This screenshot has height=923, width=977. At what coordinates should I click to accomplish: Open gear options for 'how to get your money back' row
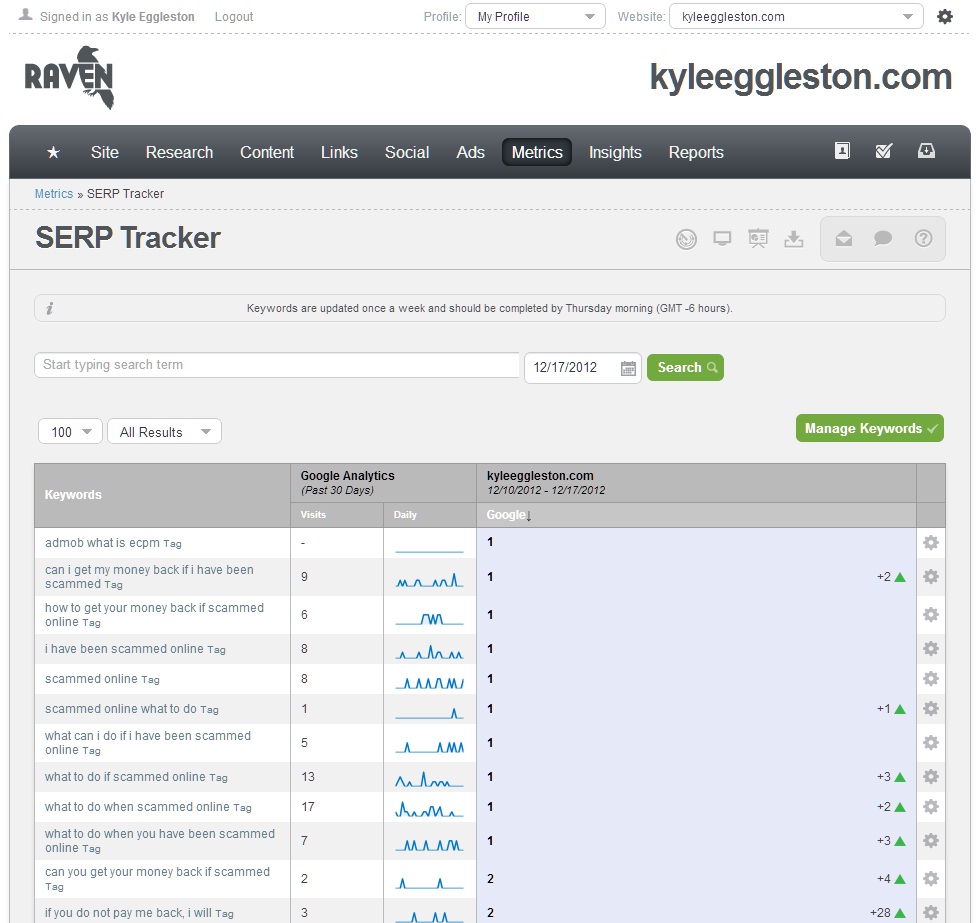pyautogui.click(x=931, y=615)
